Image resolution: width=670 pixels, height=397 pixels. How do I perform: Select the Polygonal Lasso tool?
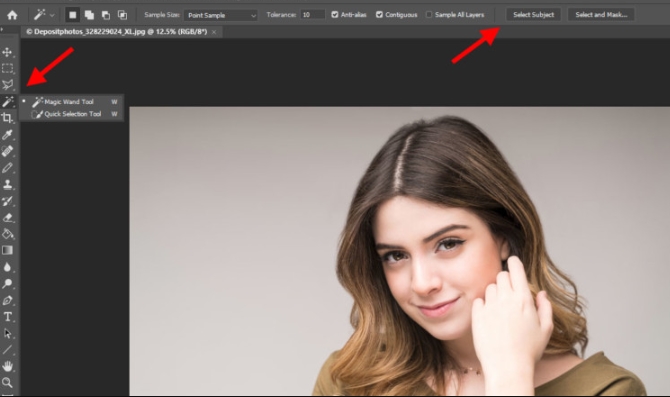[7, 84]
